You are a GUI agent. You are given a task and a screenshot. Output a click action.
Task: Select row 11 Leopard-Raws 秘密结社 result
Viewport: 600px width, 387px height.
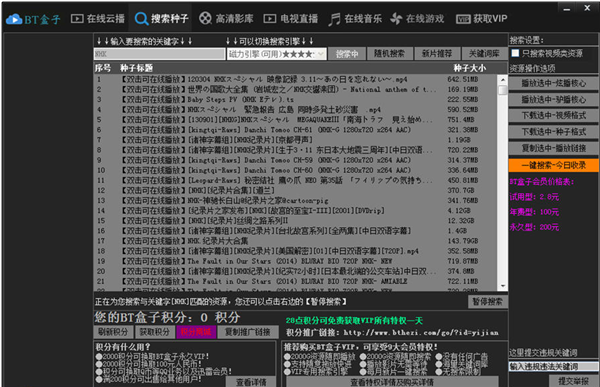(295, 180)
